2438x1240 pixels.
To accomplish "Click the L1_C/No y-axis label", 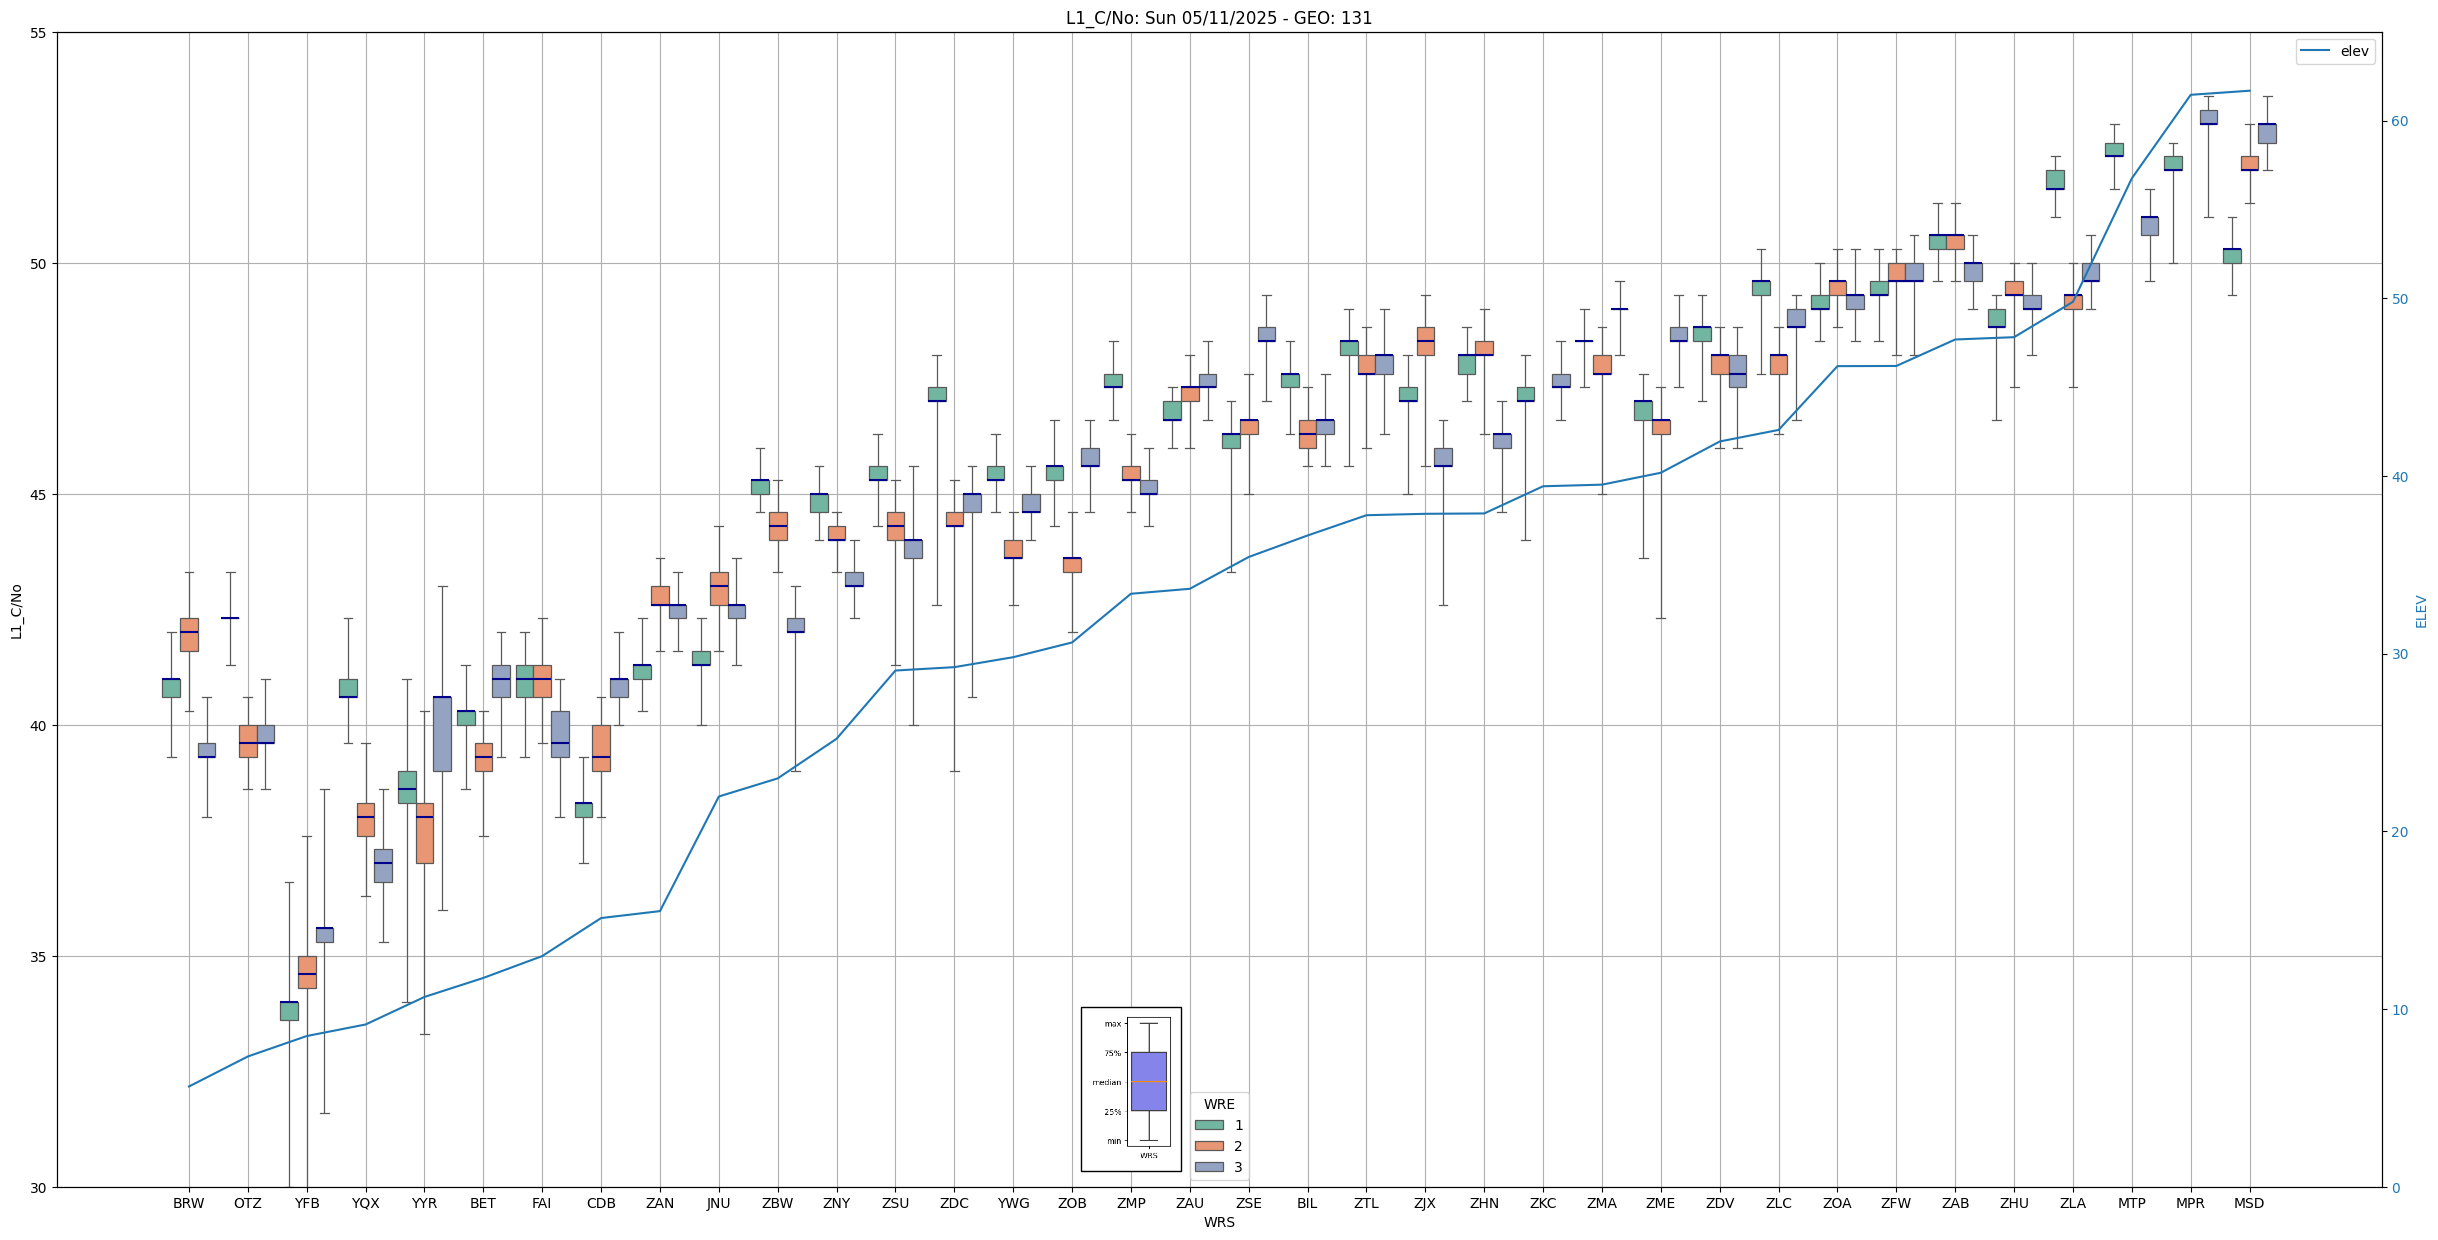I will pyautogui.click(x=16, y=611).
